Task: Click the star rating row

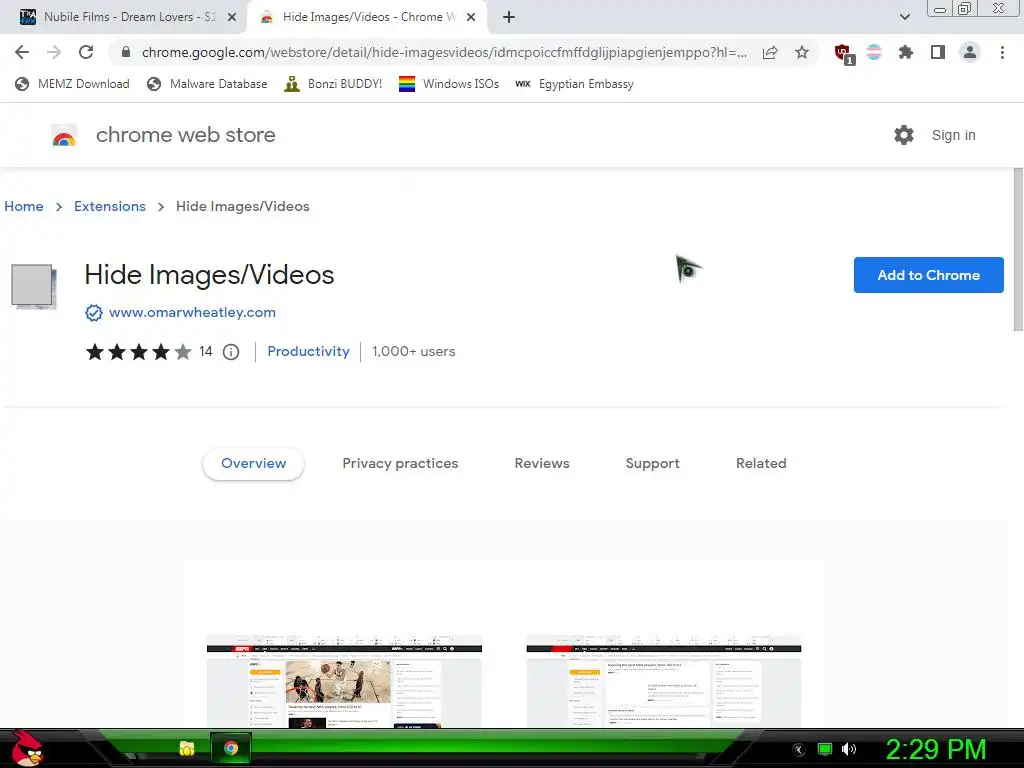Action: click(138, 352)
